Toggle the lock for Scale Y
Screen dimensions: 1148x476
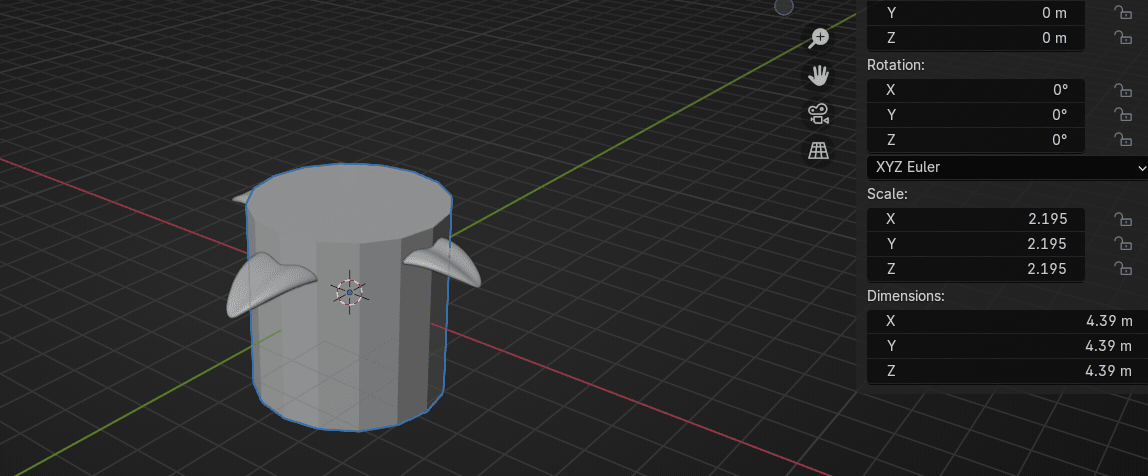pos(1123,244)
